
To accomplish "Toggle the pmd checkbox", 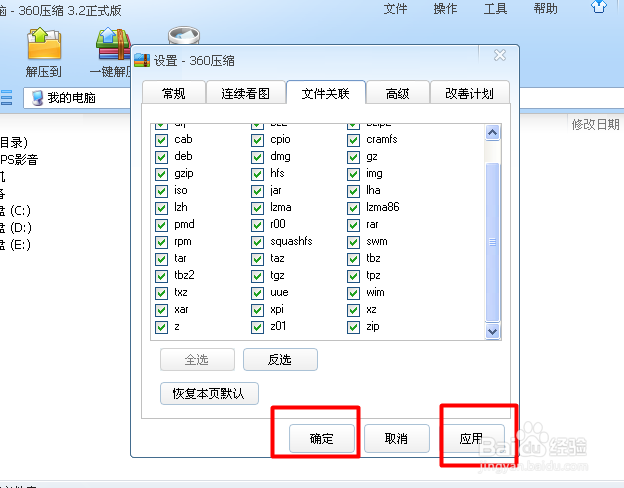I will pyautogui.click(x=161, y=225).
